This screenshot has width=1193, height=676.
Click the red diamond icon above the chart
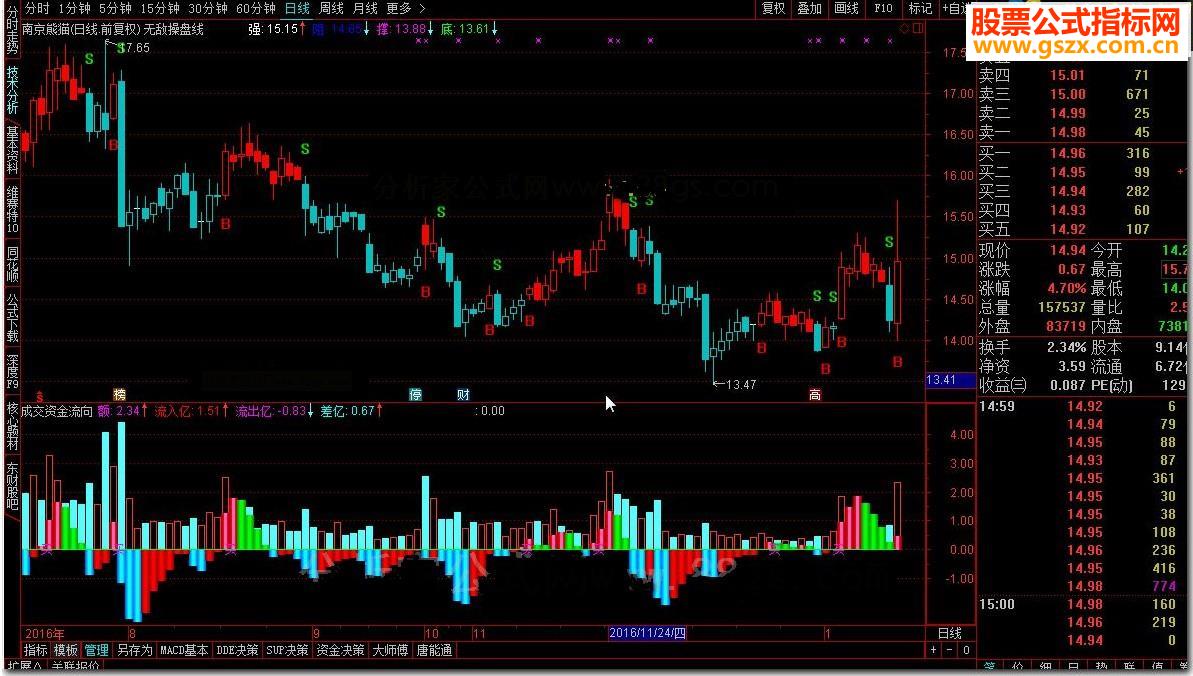pyautogui.click(x=905, y=28)
